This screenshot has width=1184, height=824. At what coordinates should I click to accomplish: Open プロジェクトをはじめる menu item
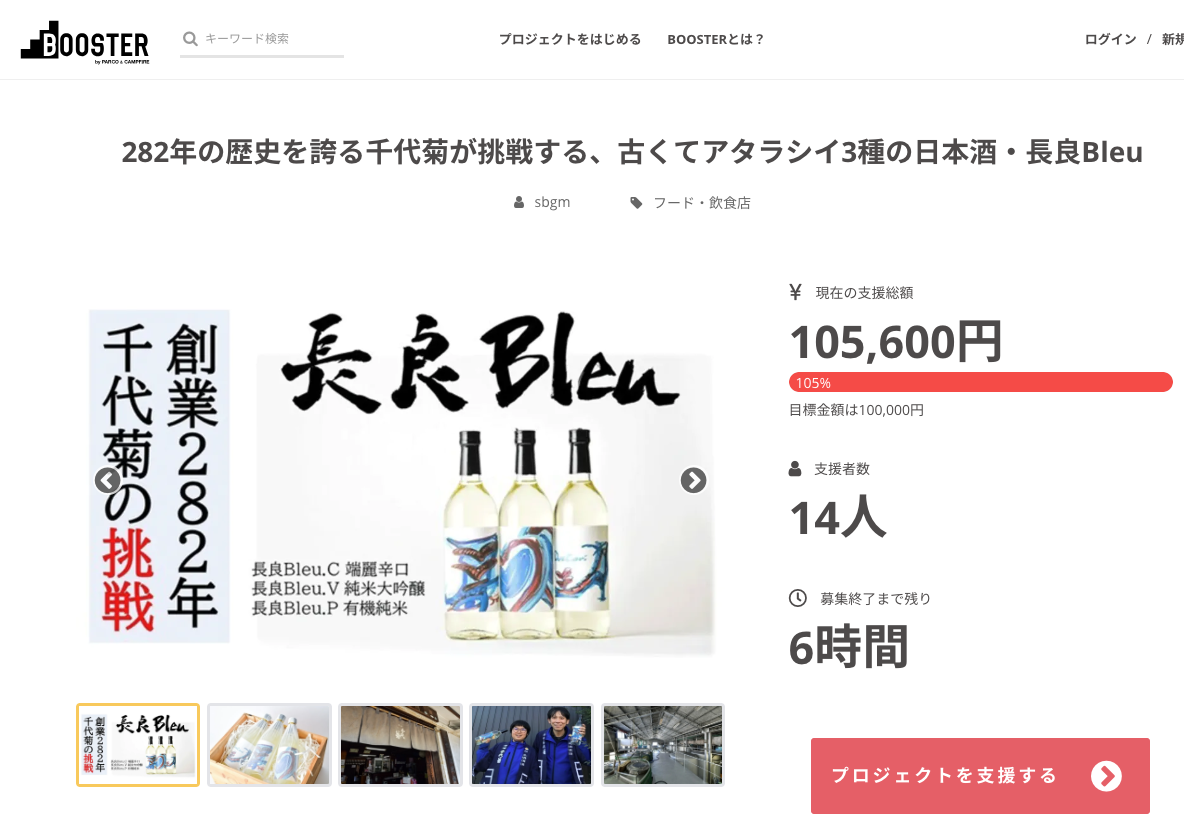569,39
